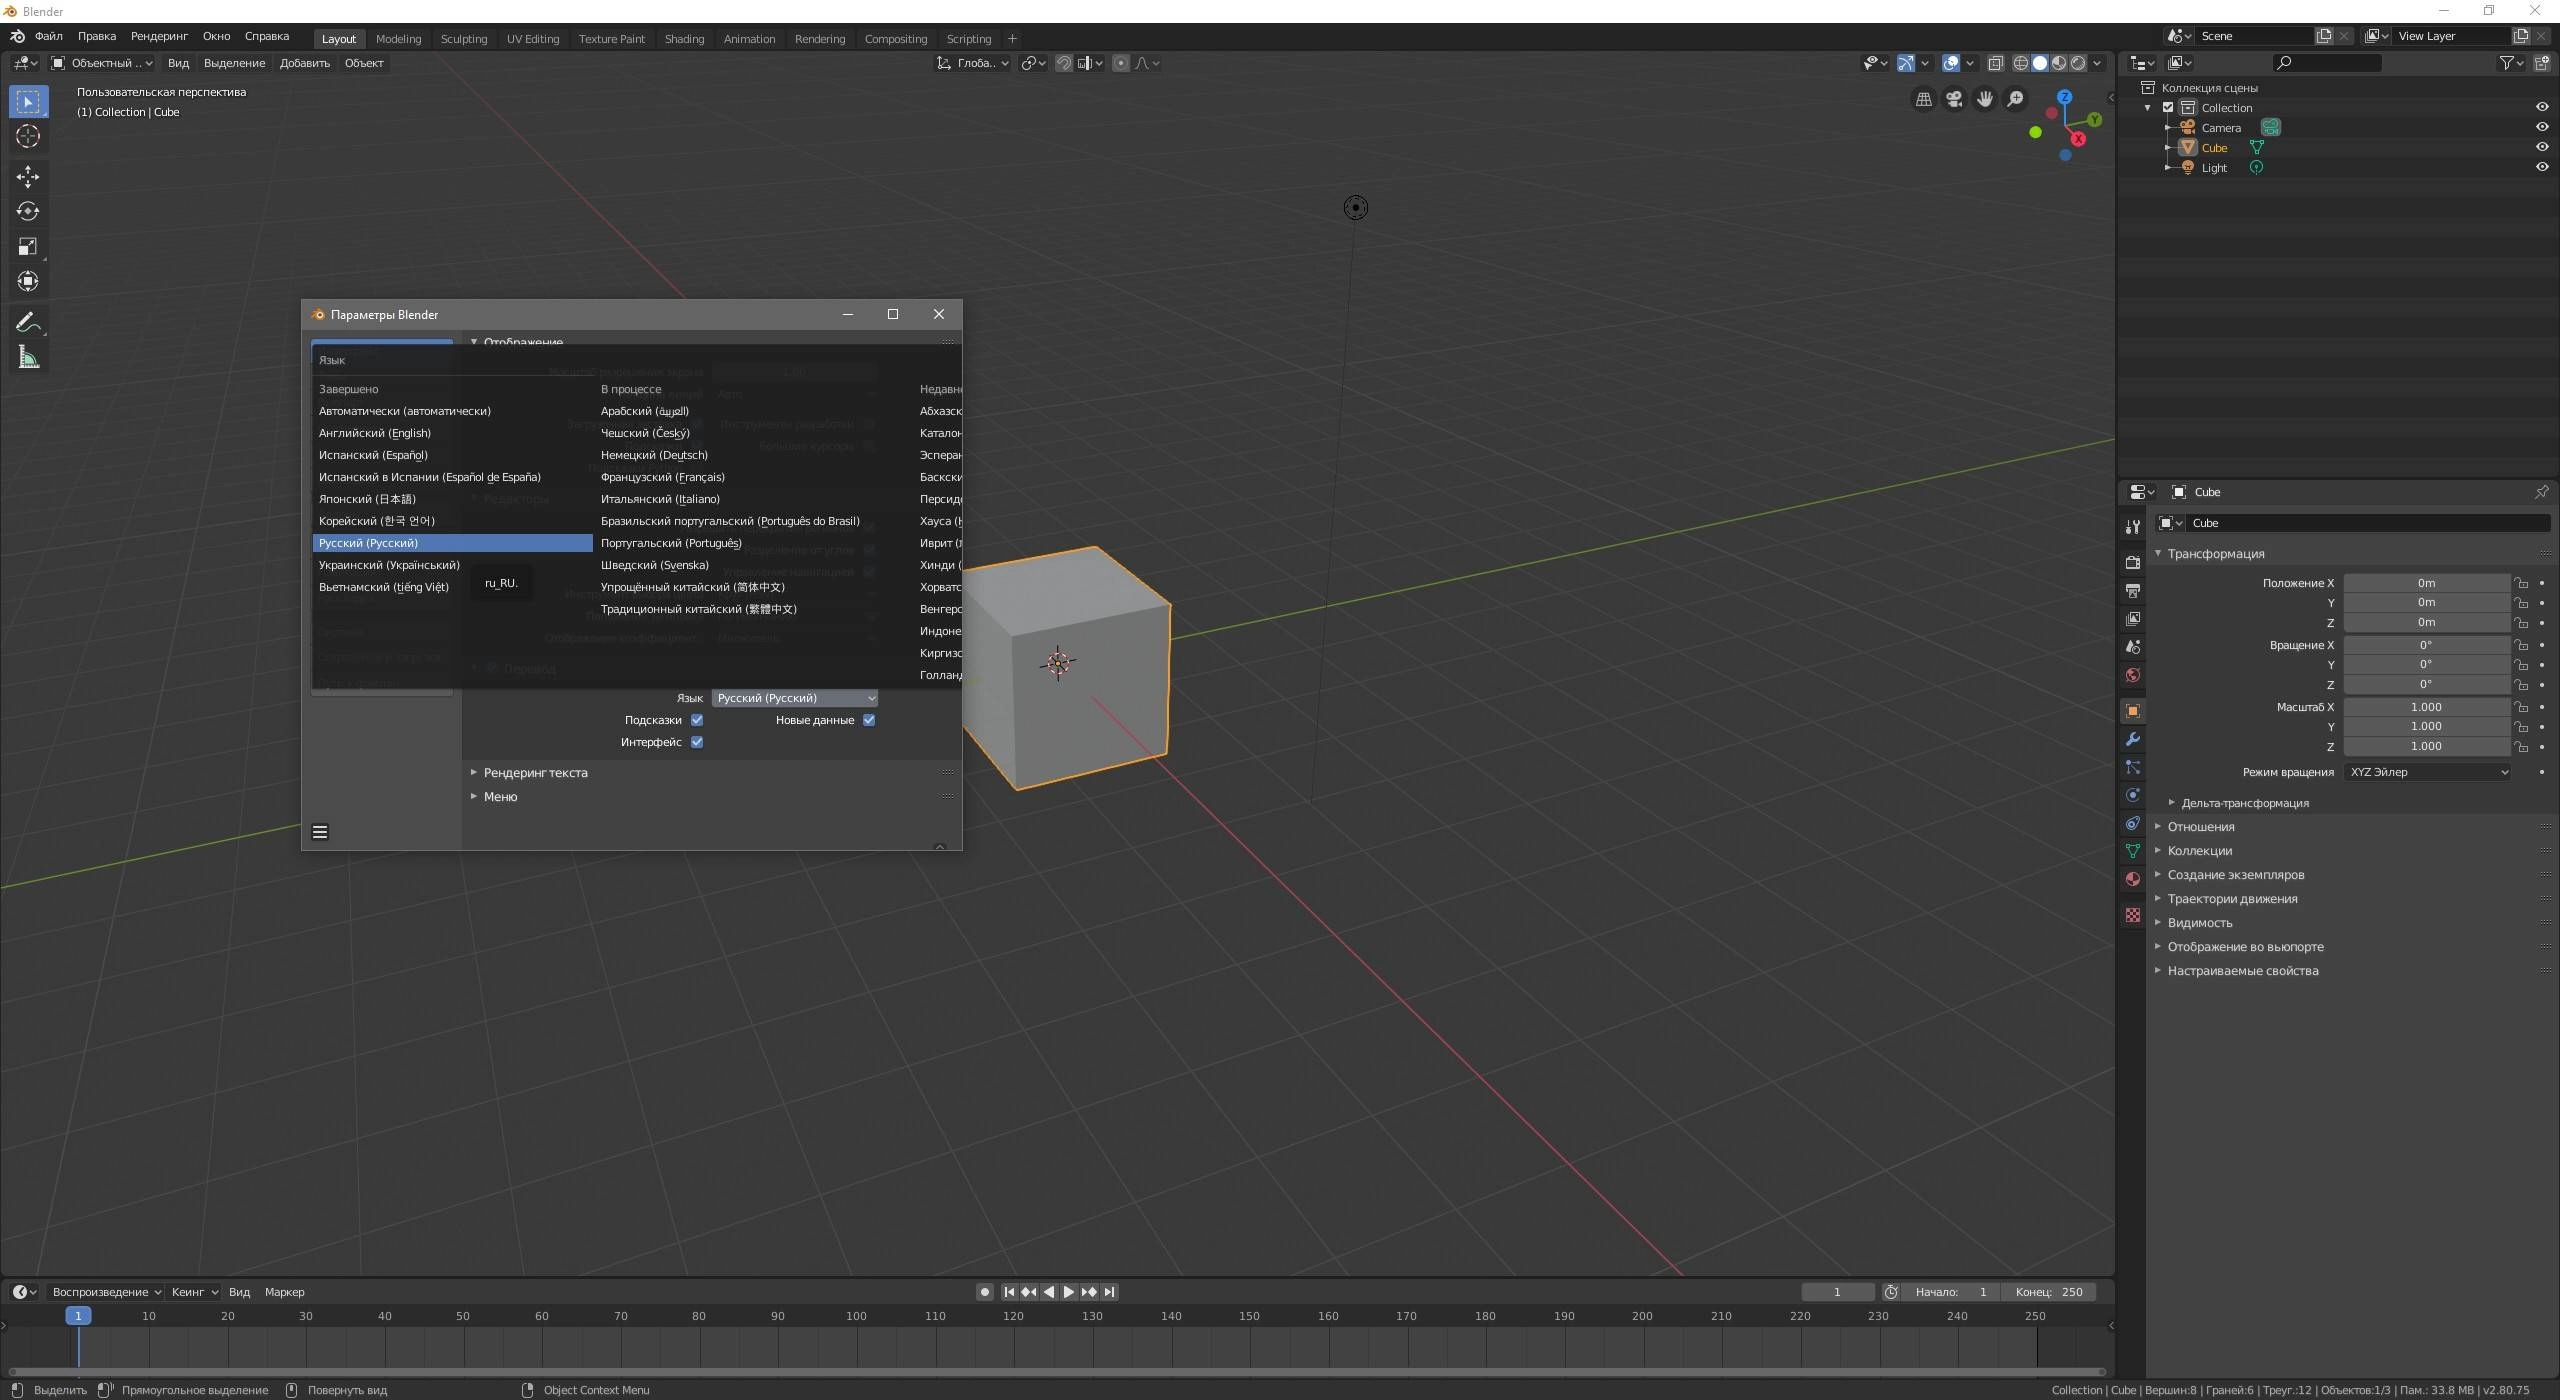
Task: Activate the 3D Cursor tool
Action: pos(28,136)
